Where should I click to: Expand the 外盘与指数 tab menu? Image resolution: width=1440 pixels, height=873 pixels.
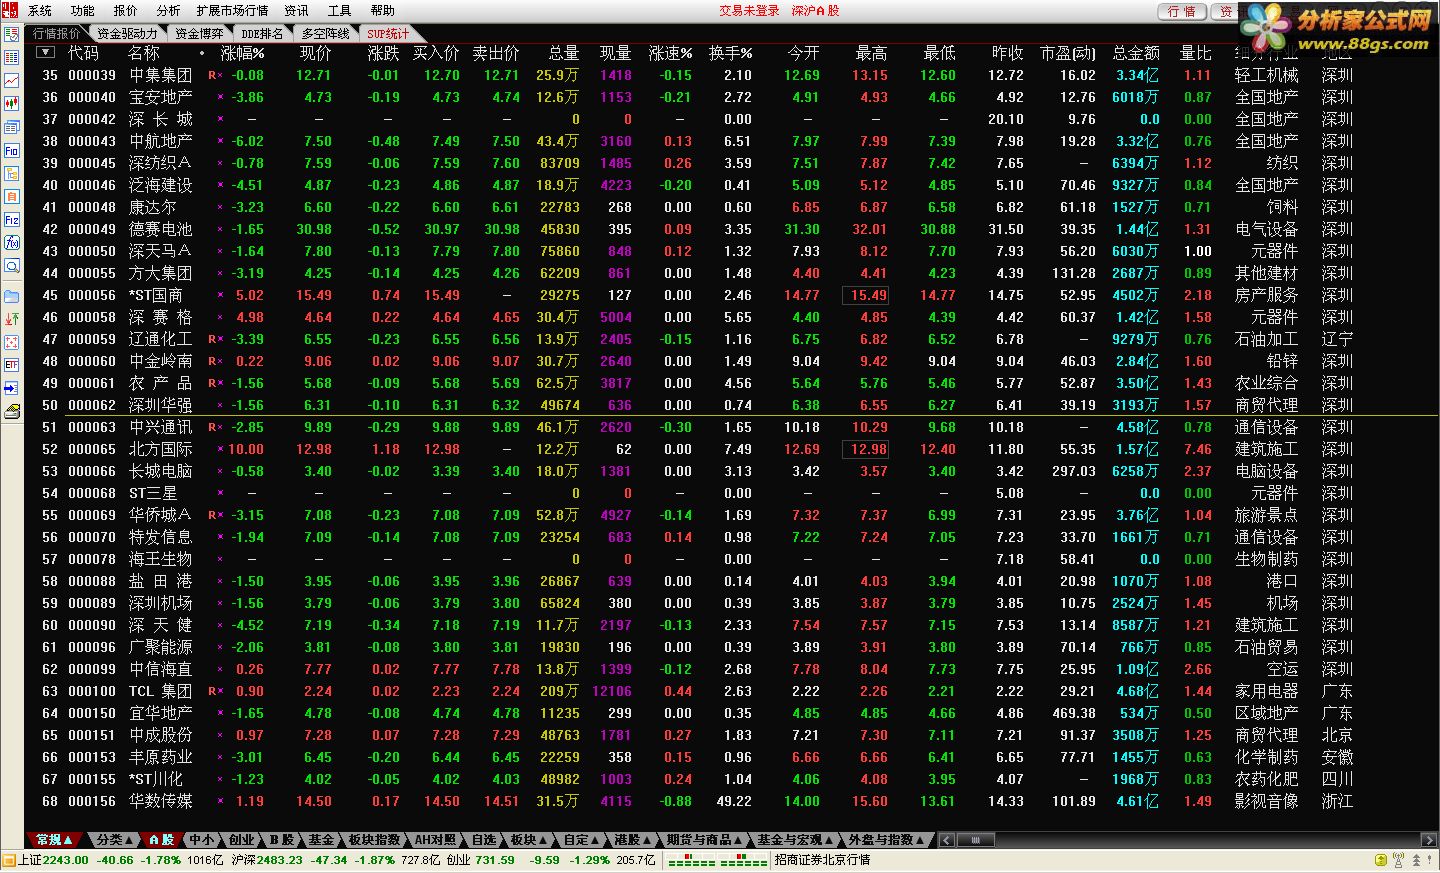(x=886, y=840)
